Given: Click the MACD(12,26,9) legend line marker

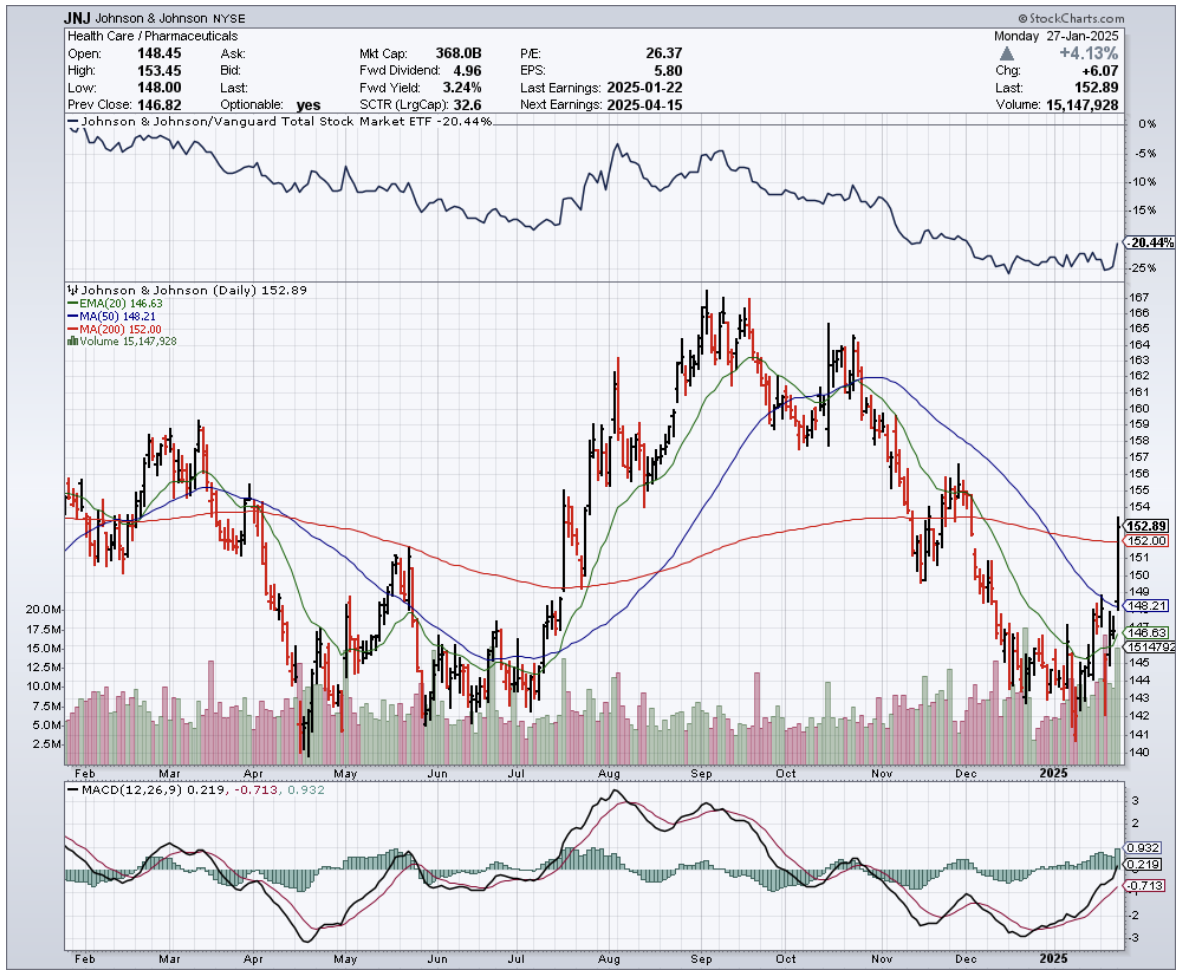Looking at the screenshot, I should [x=71, y=791].
